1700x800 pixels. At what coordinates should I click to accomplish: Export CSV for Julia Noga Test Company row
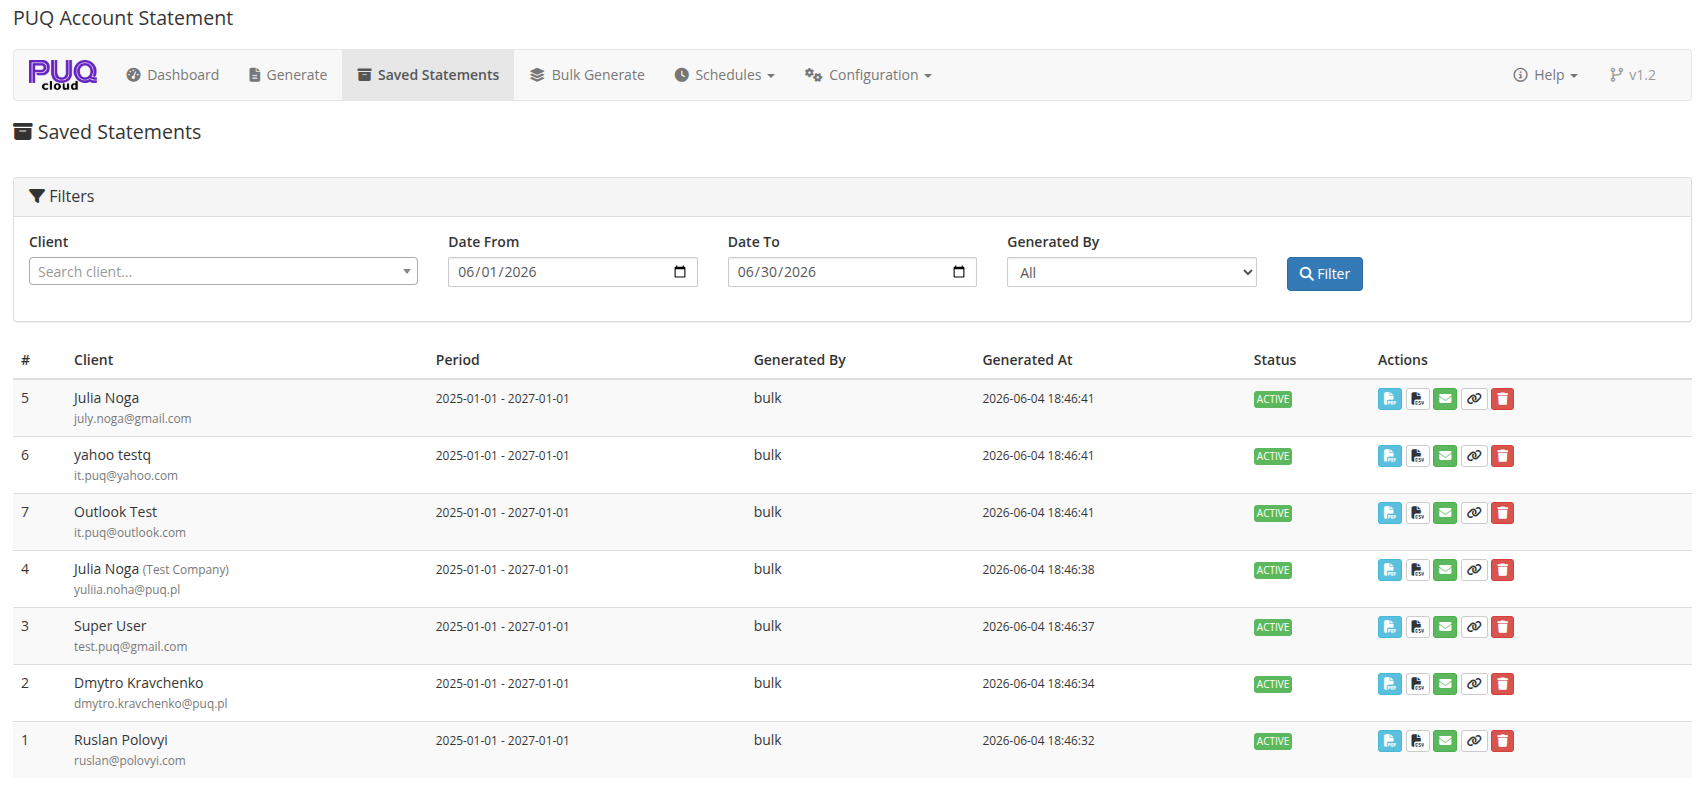tap(1418, 570)
